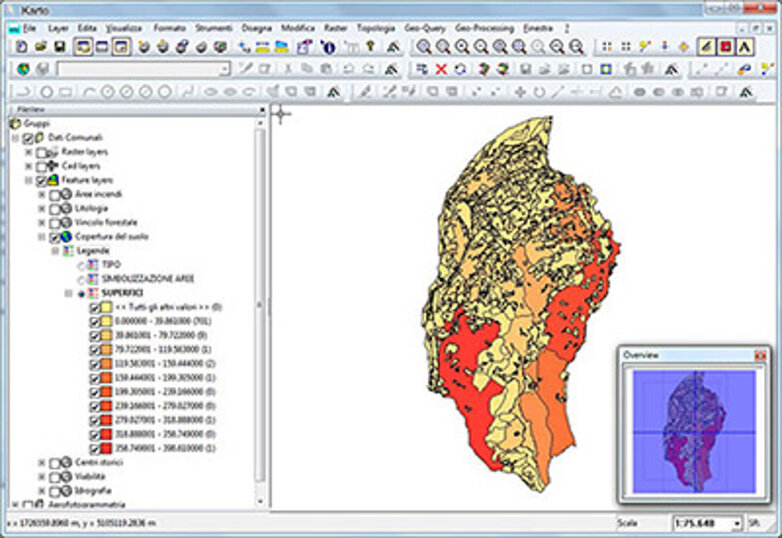
Task: Expand the Centri storici tree node
Action: (41, 462)
